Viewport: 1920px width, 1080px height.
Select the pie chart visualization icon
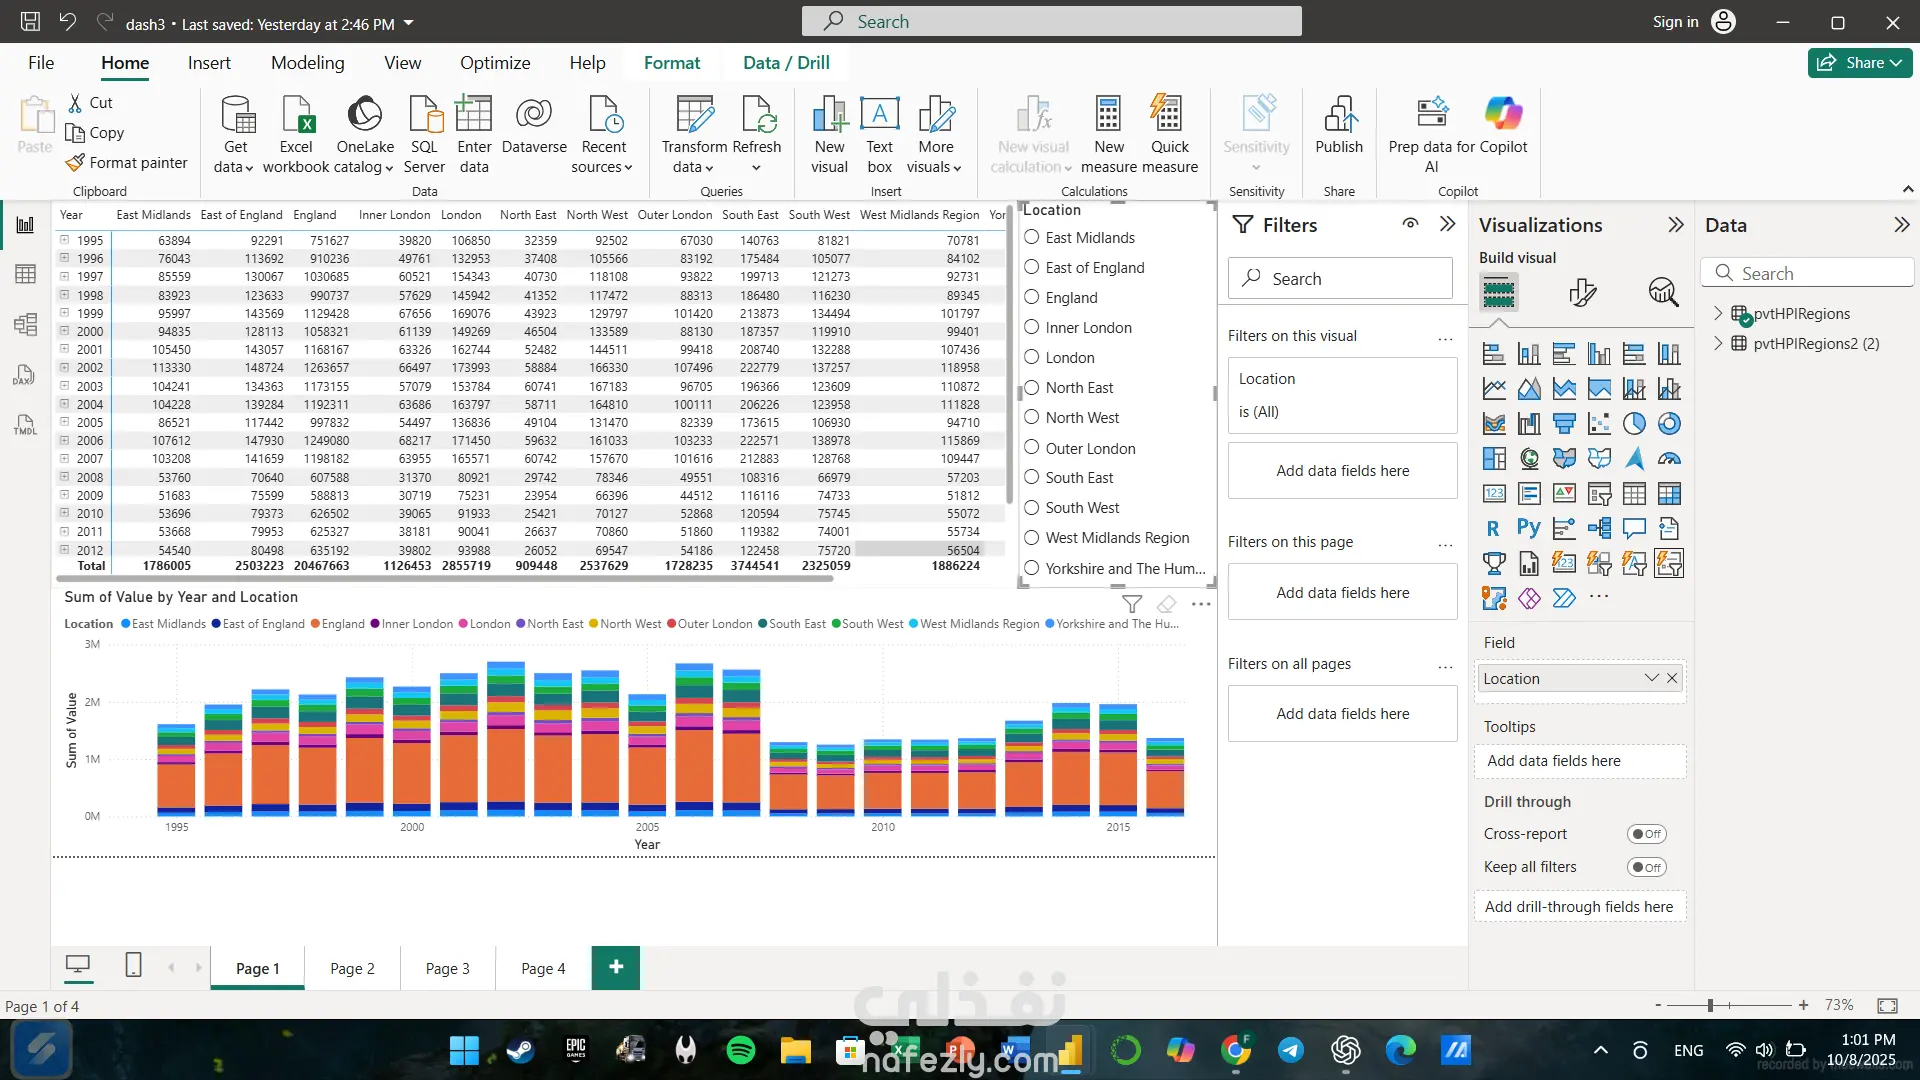pyautogui.click(x=1633, y=424)
